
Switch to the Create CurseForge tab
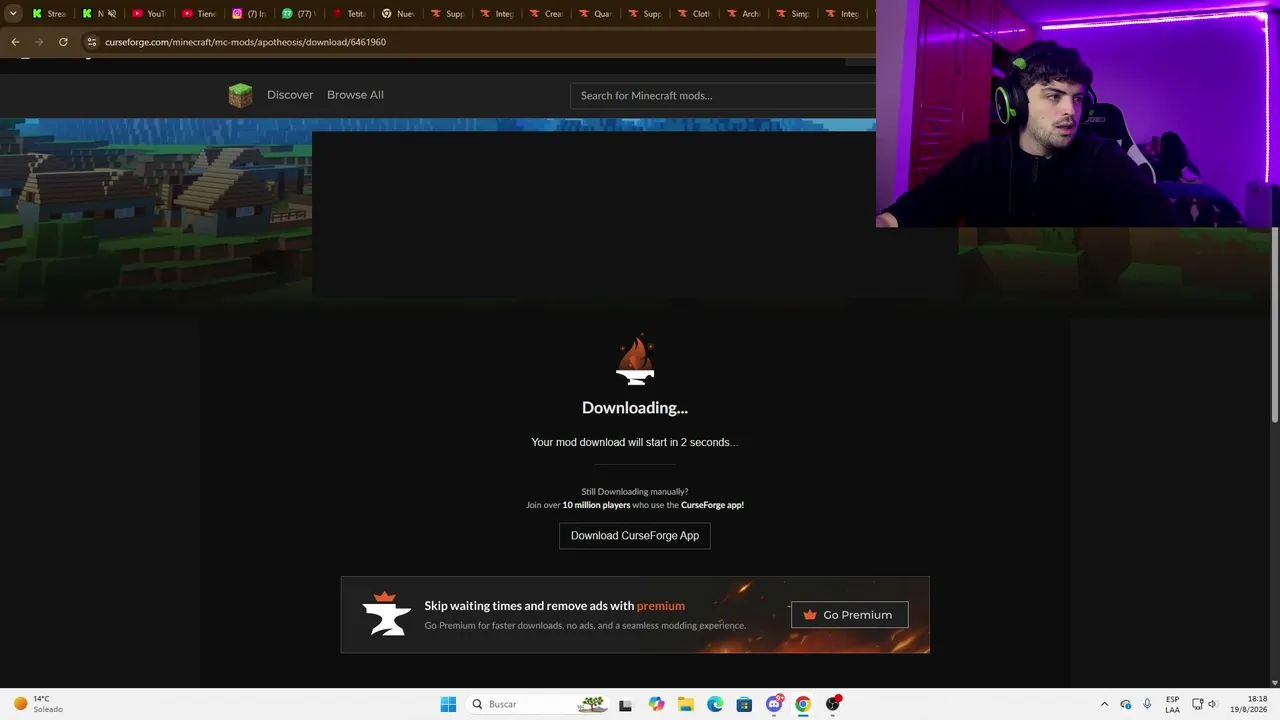coord(549,13)
